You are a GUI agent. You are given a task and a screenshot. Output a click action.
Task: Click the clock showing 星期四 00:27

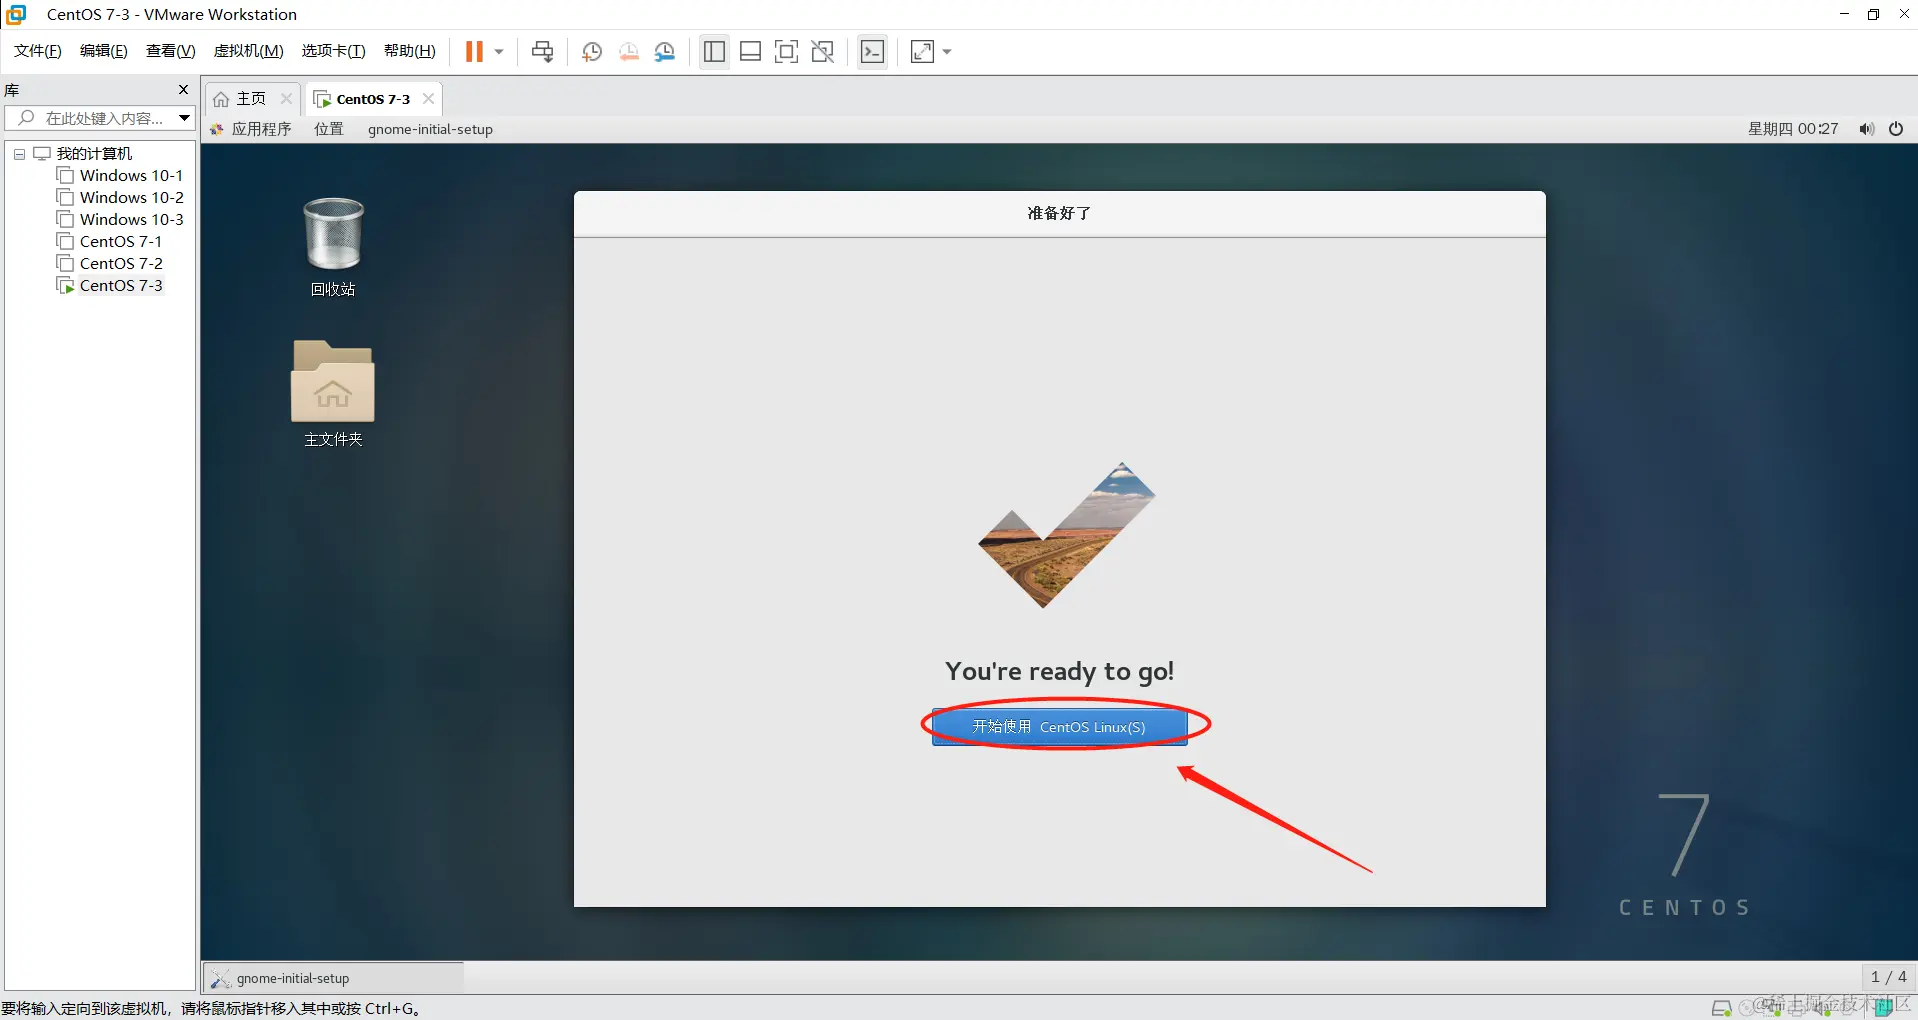[1793, 129]
